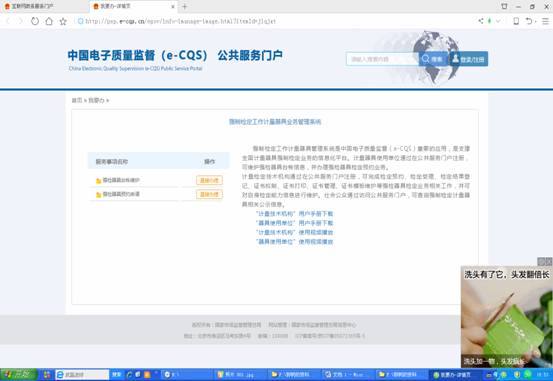The width and height of the screenshot is (553, 381).
Task: Close the active browser tab
Action: click(x=173, y=6)
